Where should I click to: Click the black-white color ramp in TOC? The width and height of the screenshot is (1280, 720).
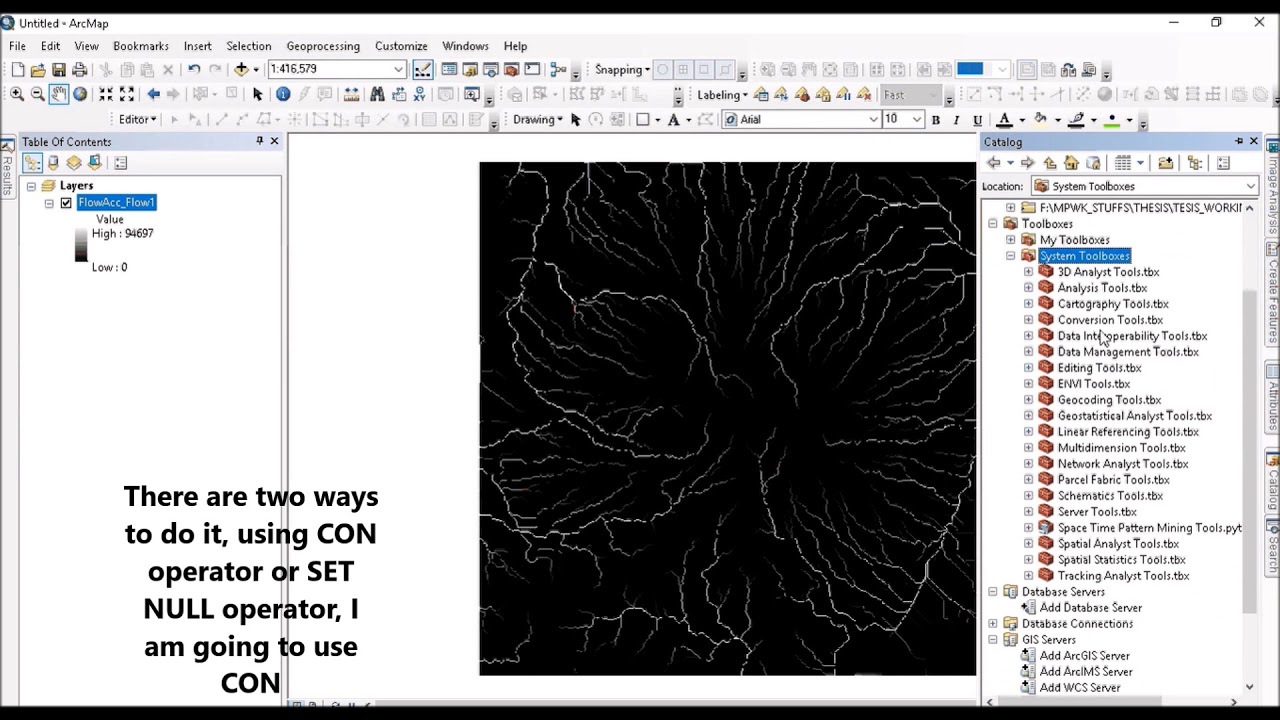[x=81, y=245]
